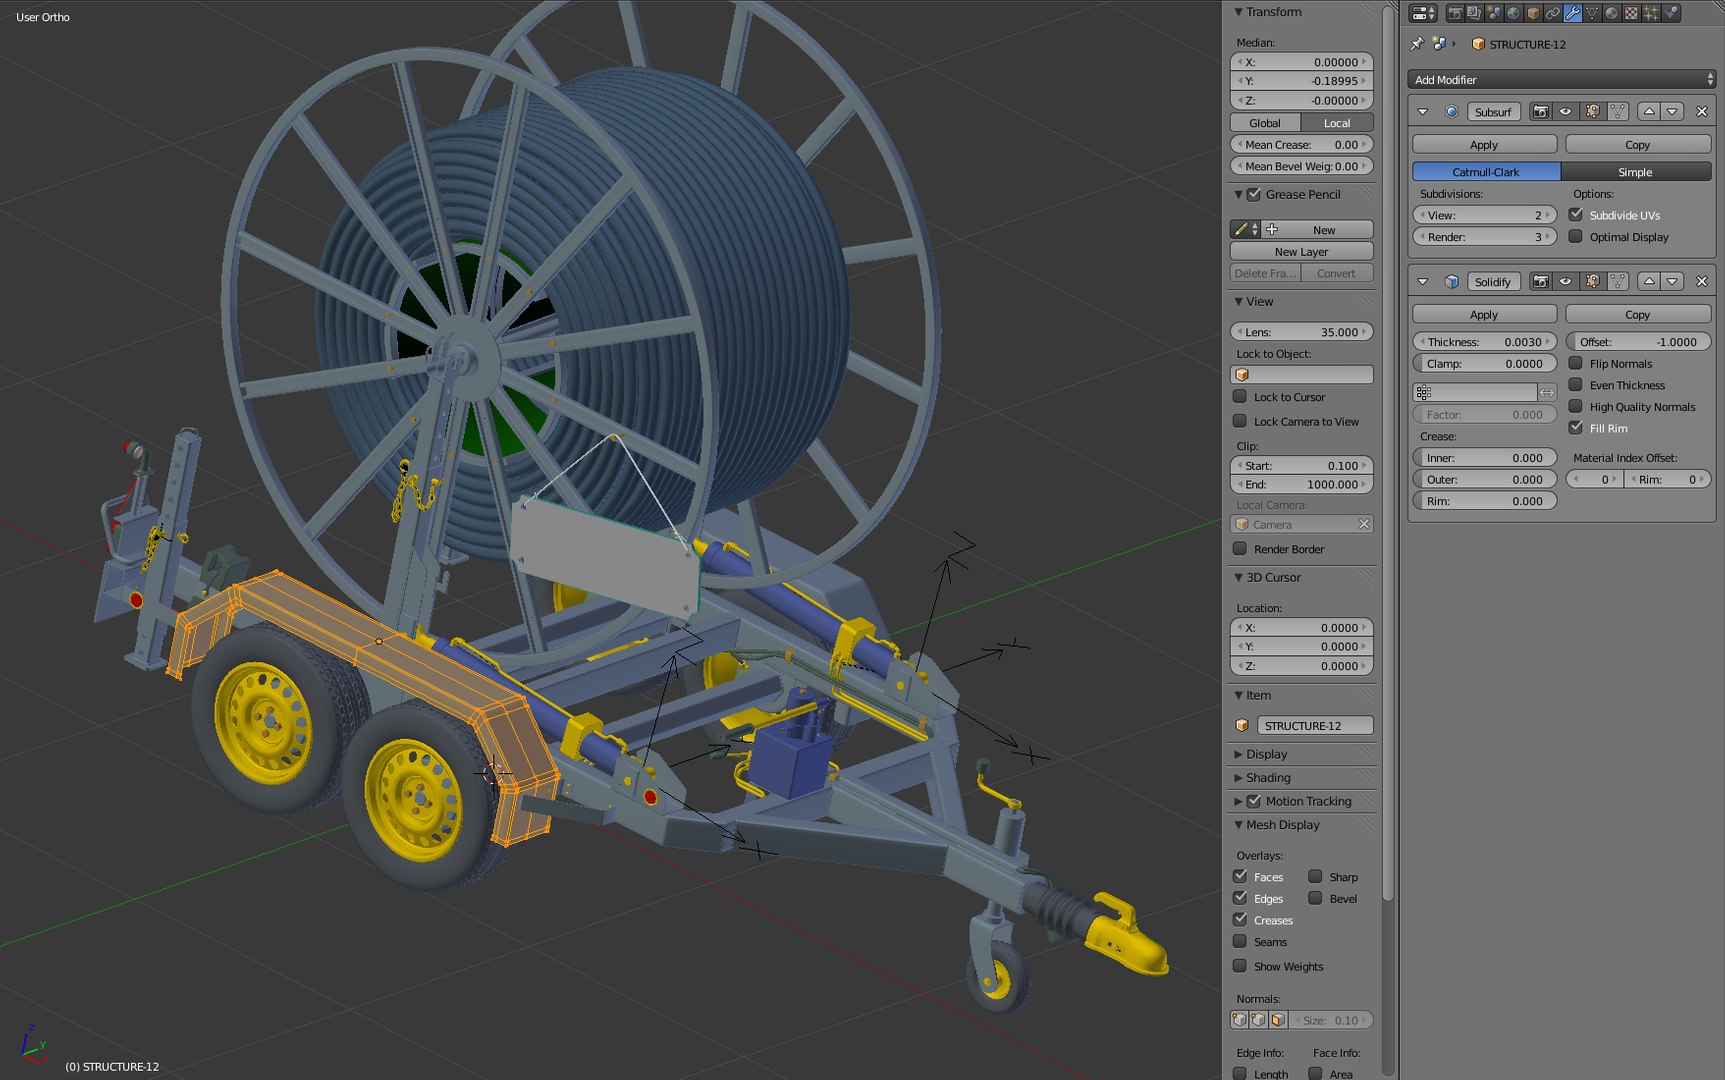The width and height of the screenshot is (1725, 1080).
Task: Open the Render properties tab (camera icon)
Action: tap(1455, 13)
